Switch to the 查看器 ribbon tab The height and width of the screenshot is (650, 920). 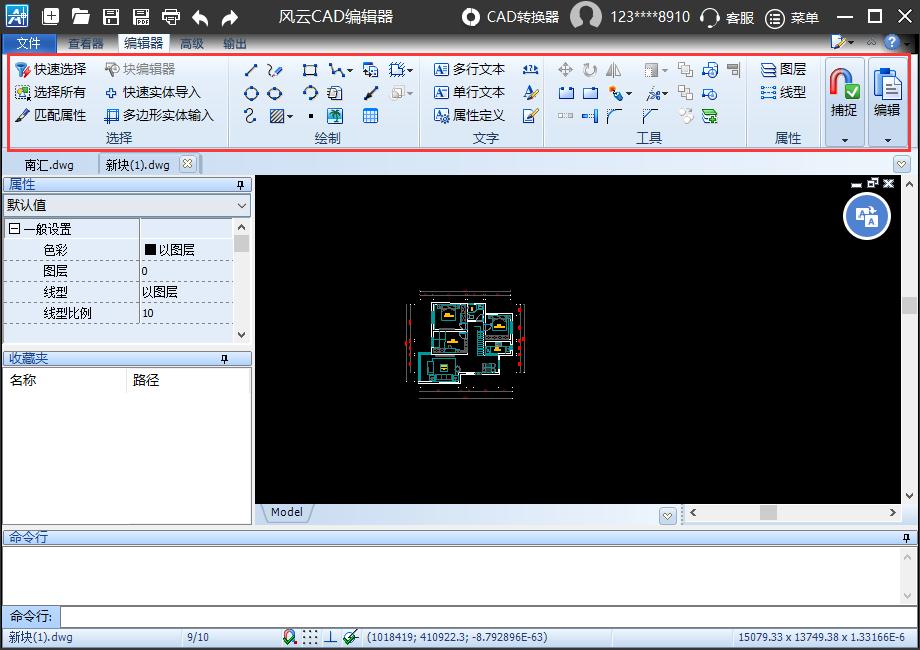coord(86,43)
